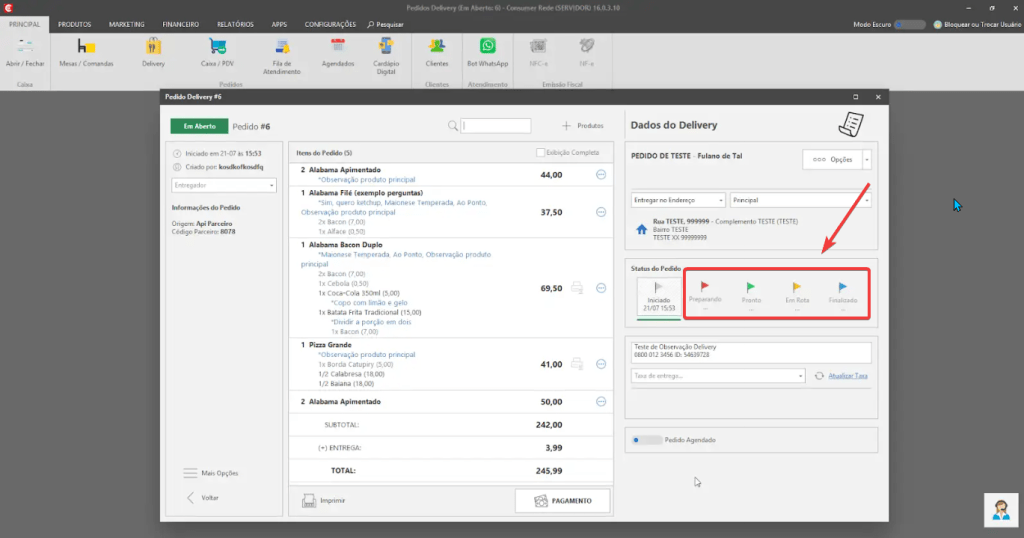
Task: Open the Principal address dropdown
Action: point(801,200)
